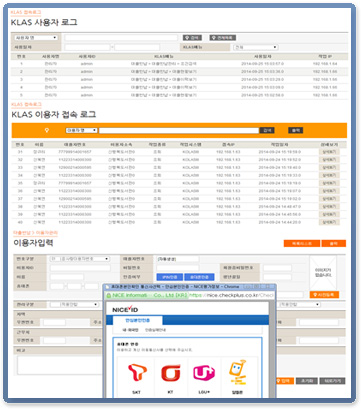This screenshot has height=410, width=363.
Task: Click long search field on orange bar
Action: pyautogui.click(x=179, y=130)
